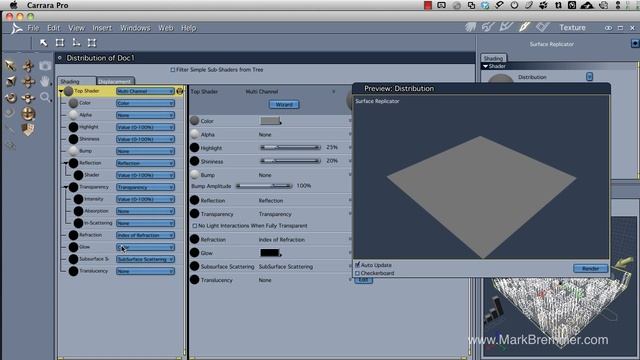
Task: Open the Refraction Index of Refraction dropdown
Action: pyautogui.click(x=145, y=235)
